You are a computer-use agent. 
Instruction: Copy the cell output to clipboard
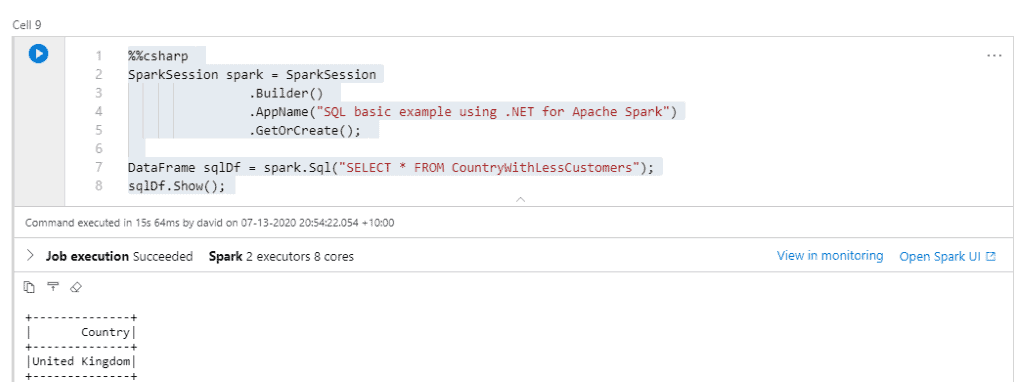29,287
